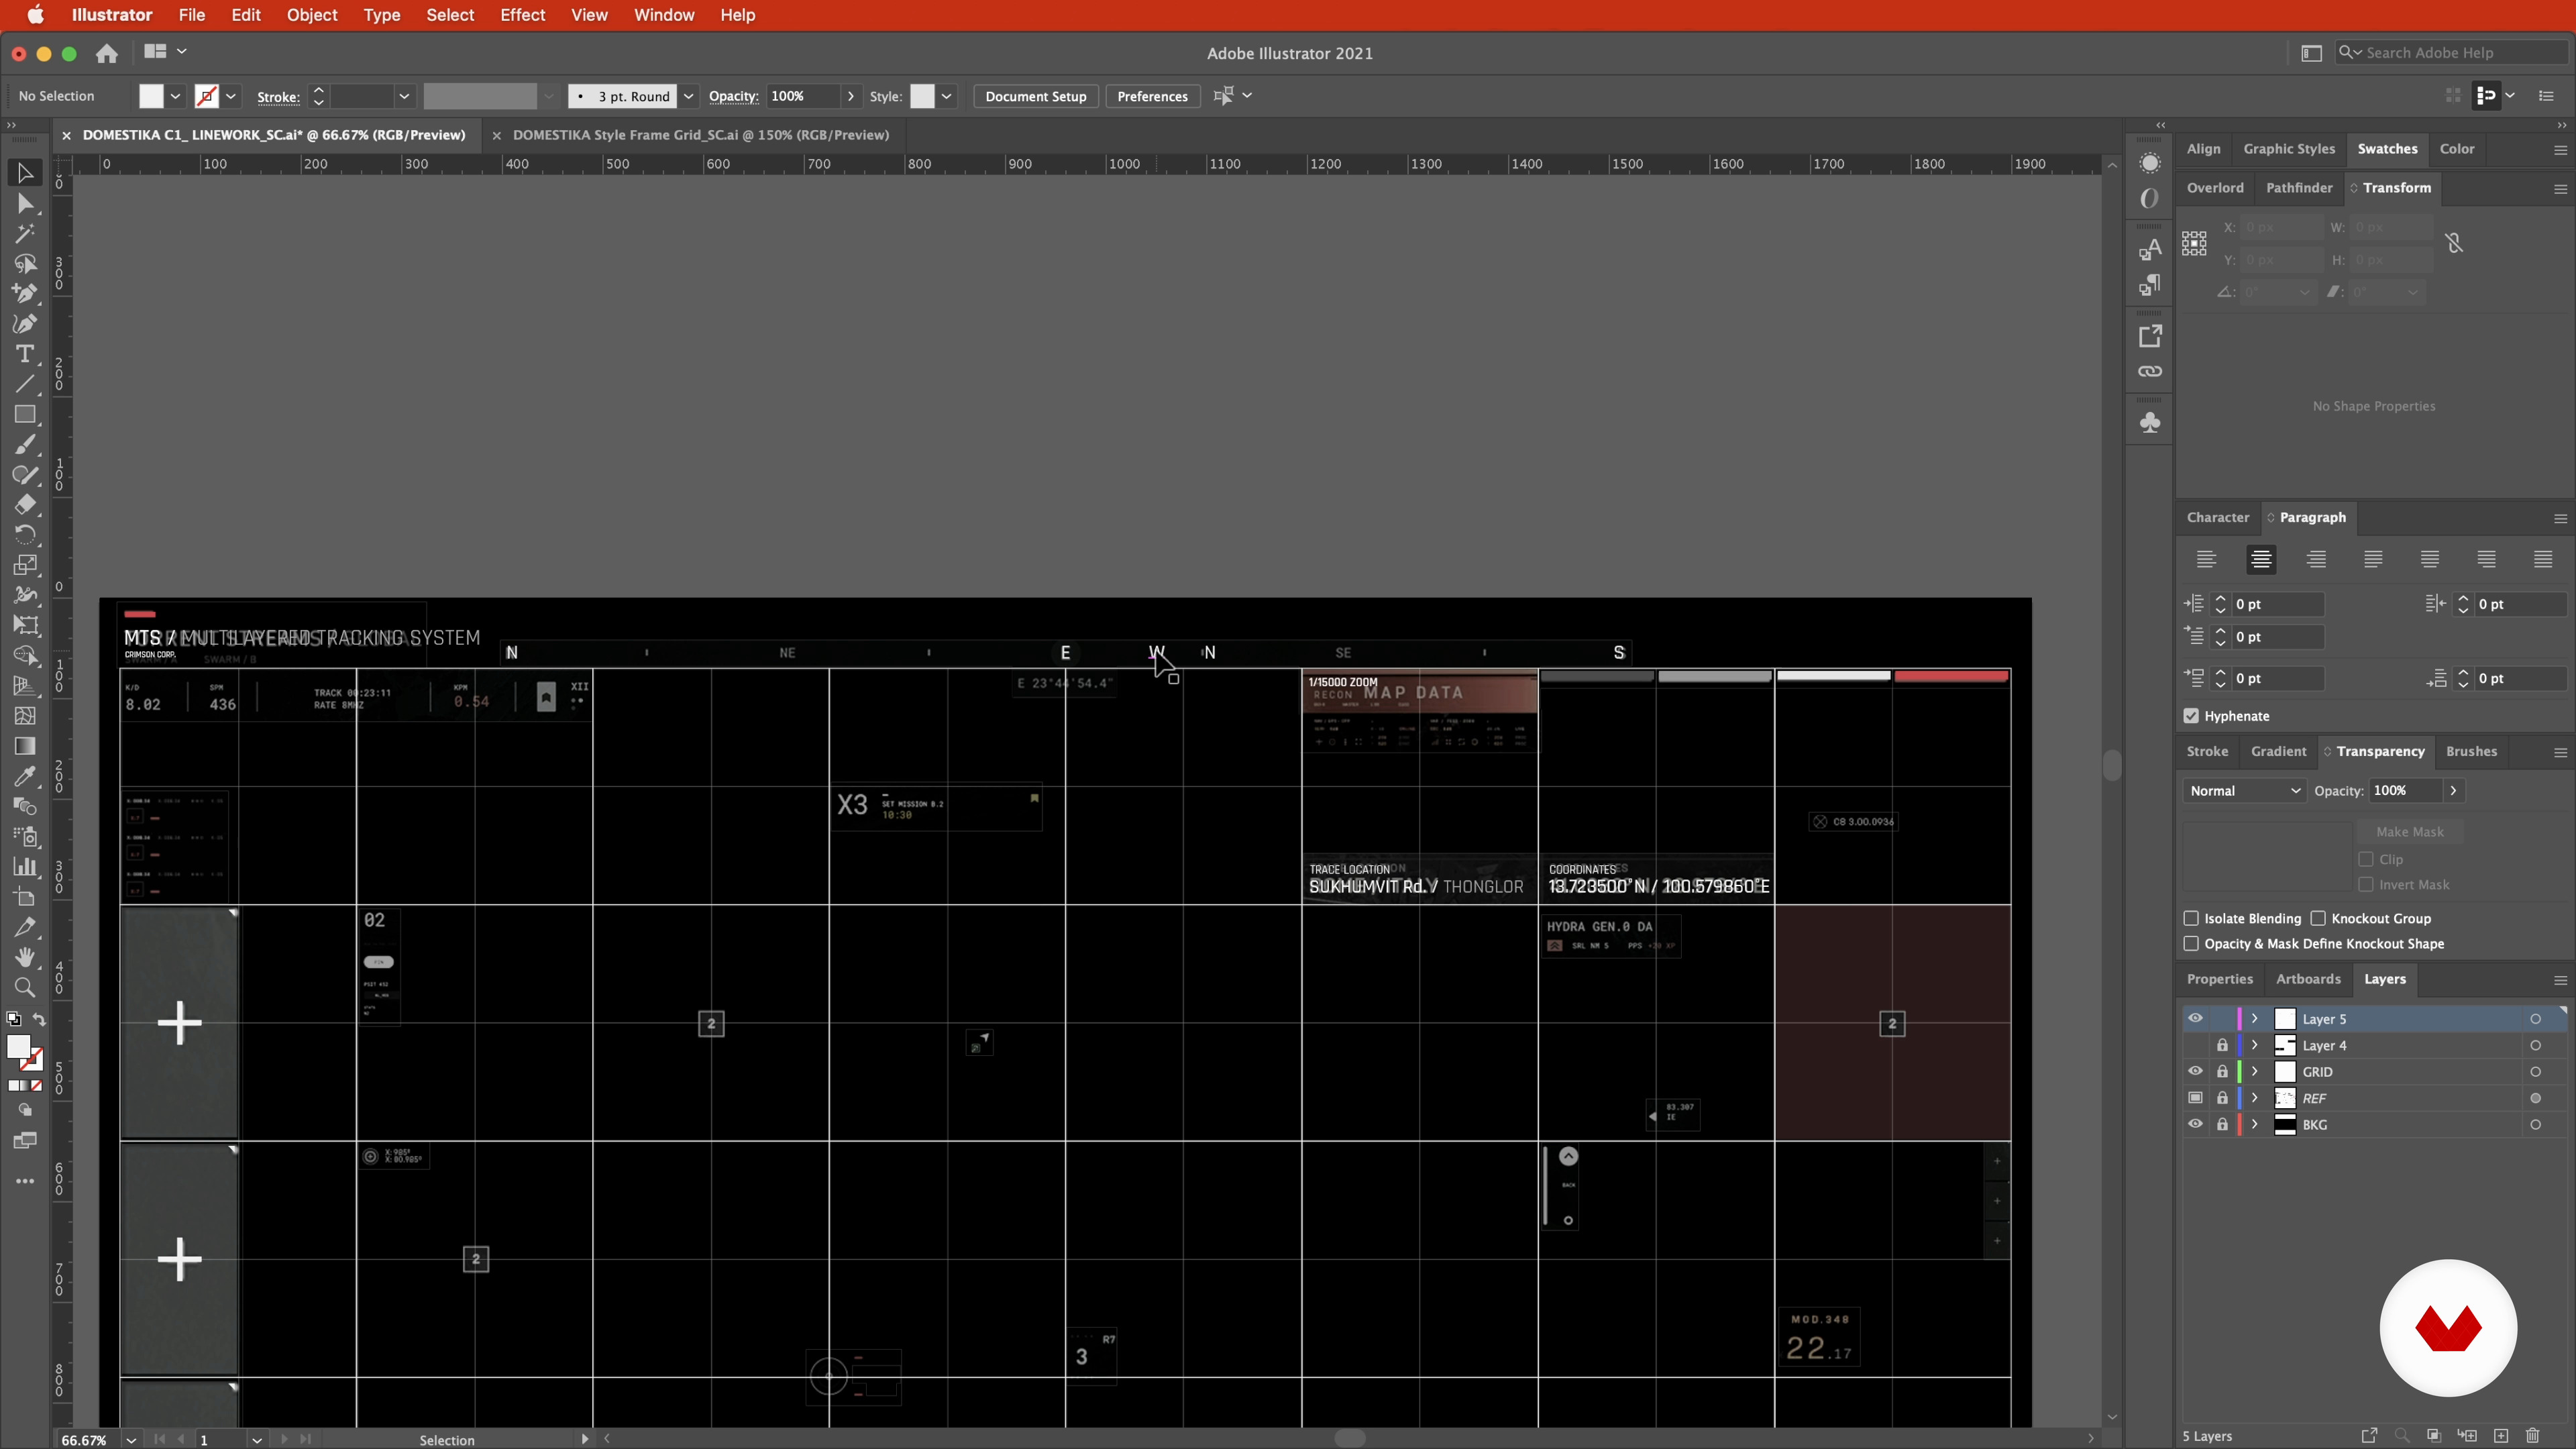Select the Scale tool
The height and width of the screenshot is (1449, 2576).
click(x=25, y=565)
